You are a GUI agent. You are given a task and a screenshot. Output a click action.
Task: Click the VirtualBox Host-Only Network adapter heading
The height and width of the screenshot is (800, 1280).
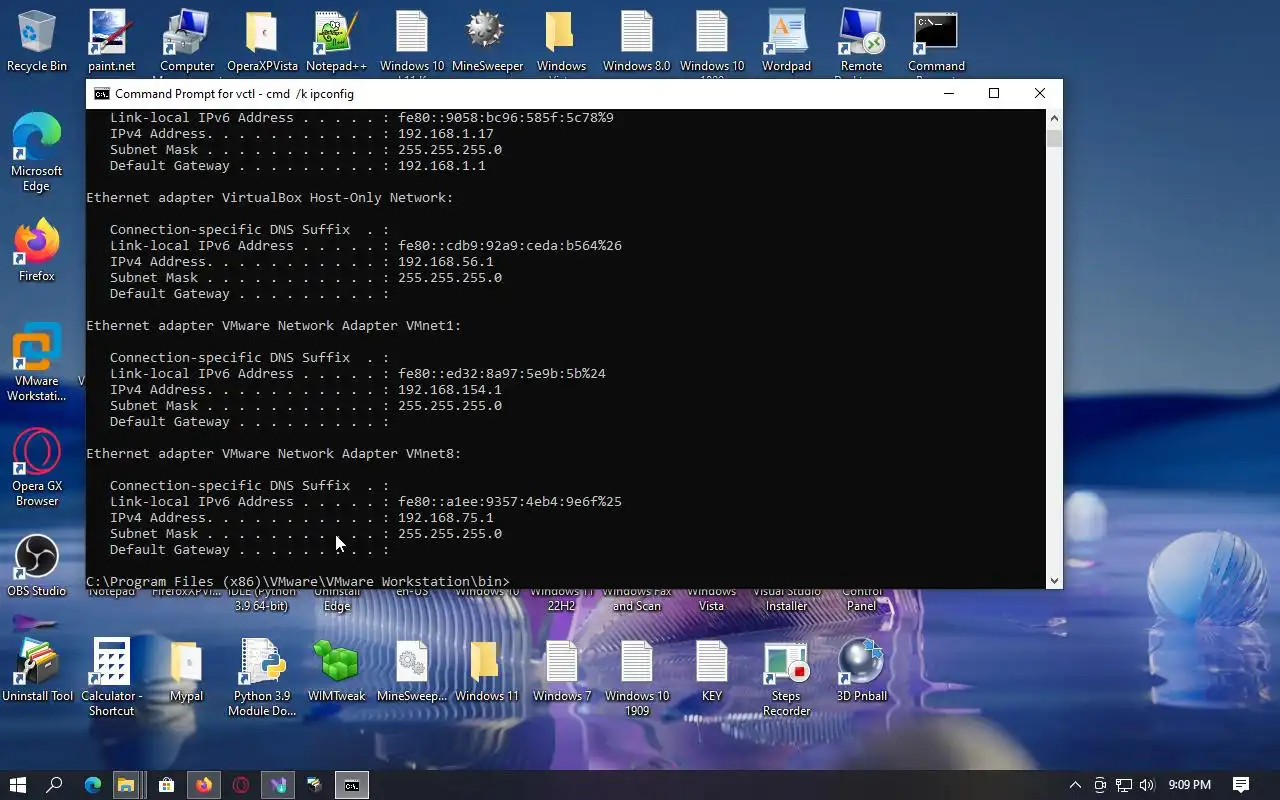(270, 198)
